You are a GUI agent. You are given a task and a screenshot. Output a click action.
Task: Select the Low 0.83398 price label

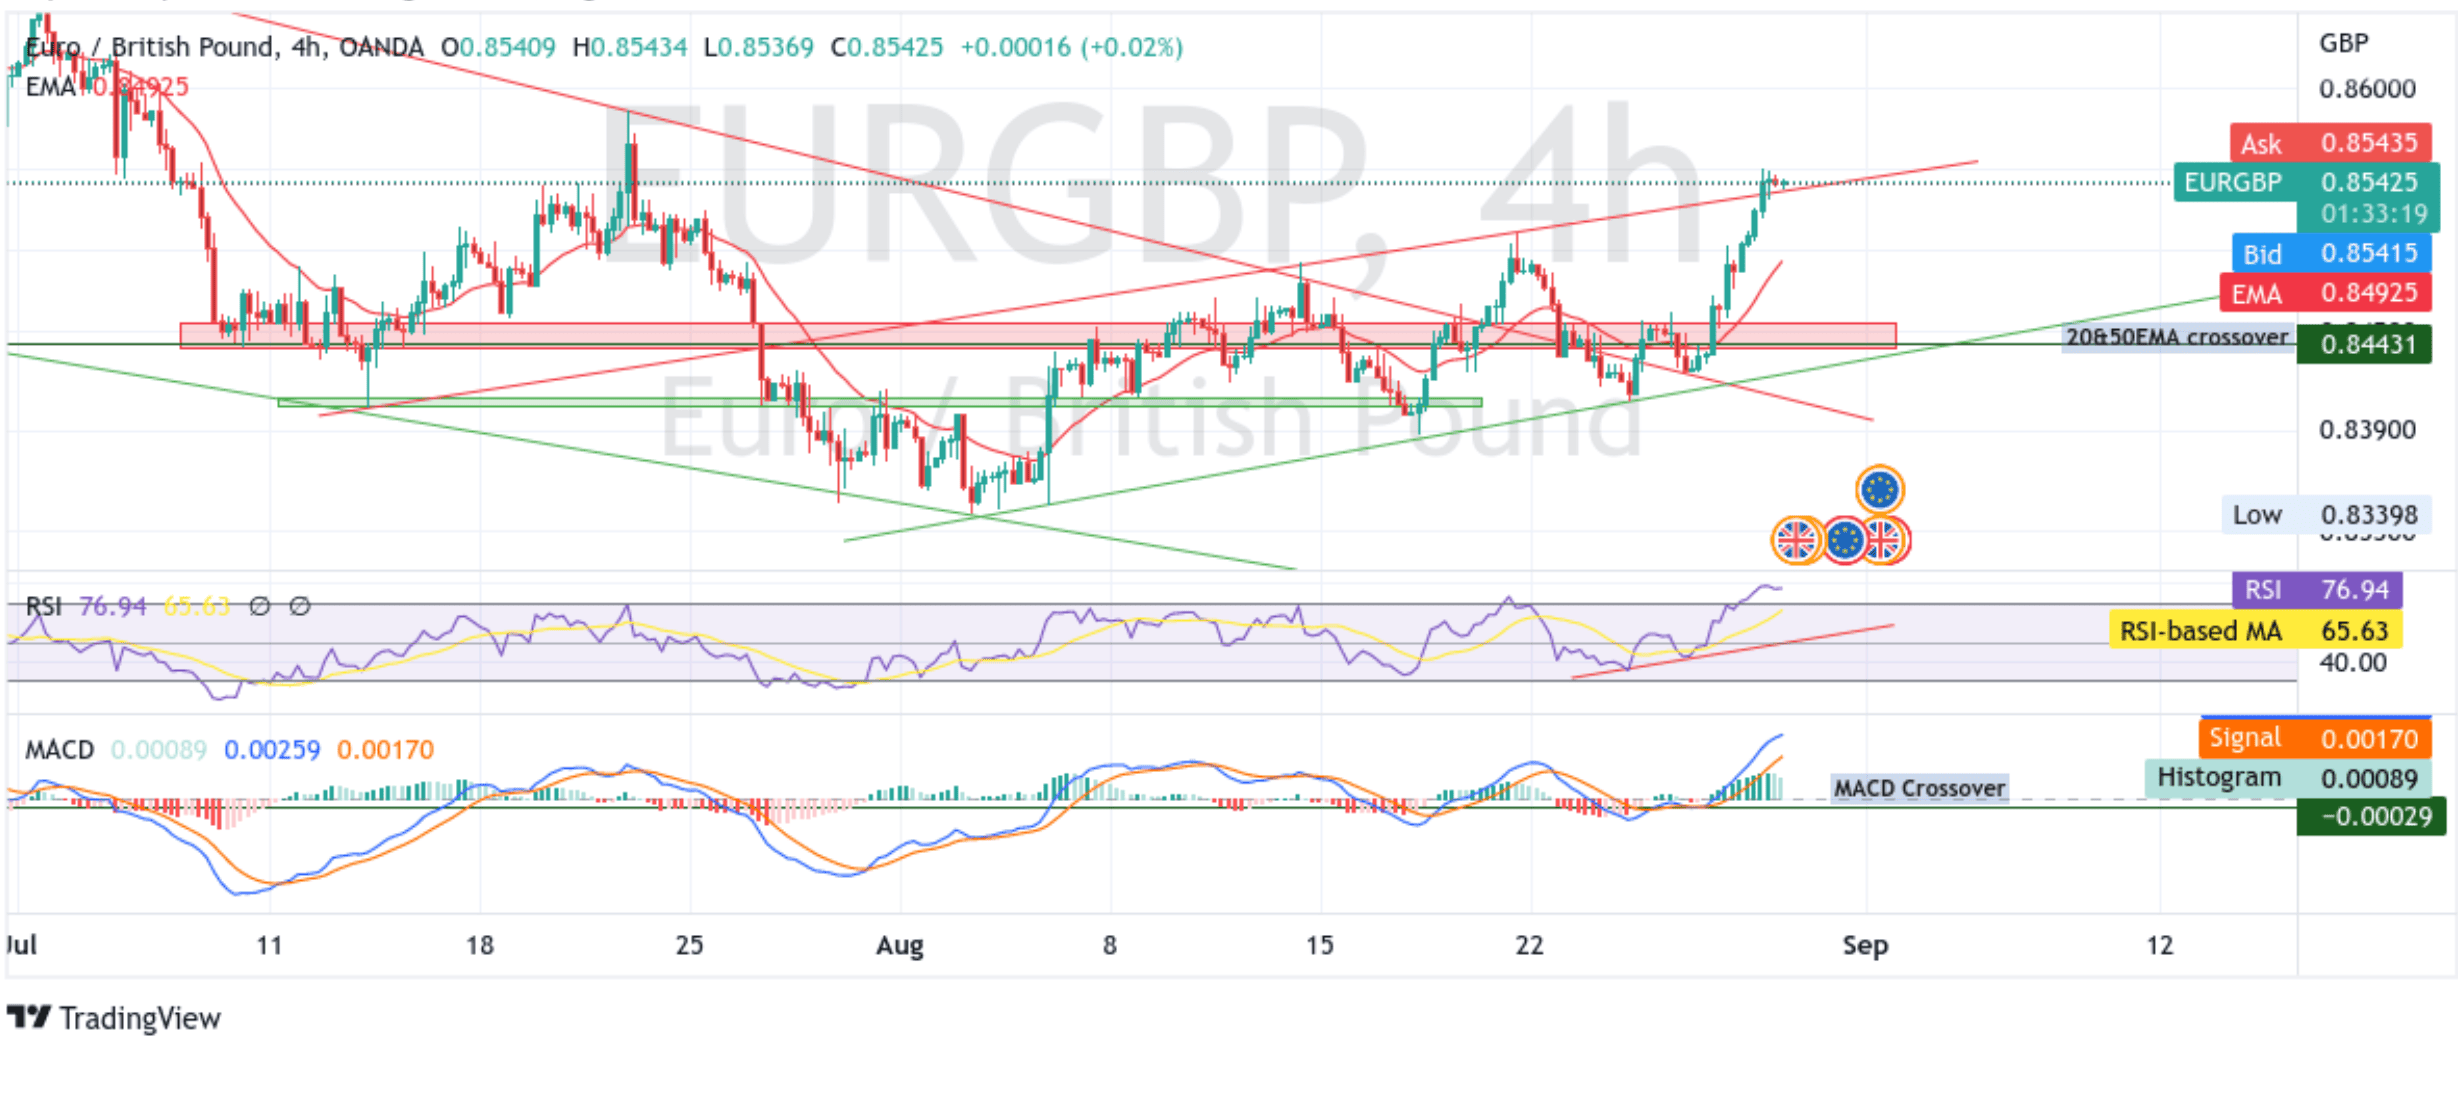pyautogui.click(x=2326, y=515)
